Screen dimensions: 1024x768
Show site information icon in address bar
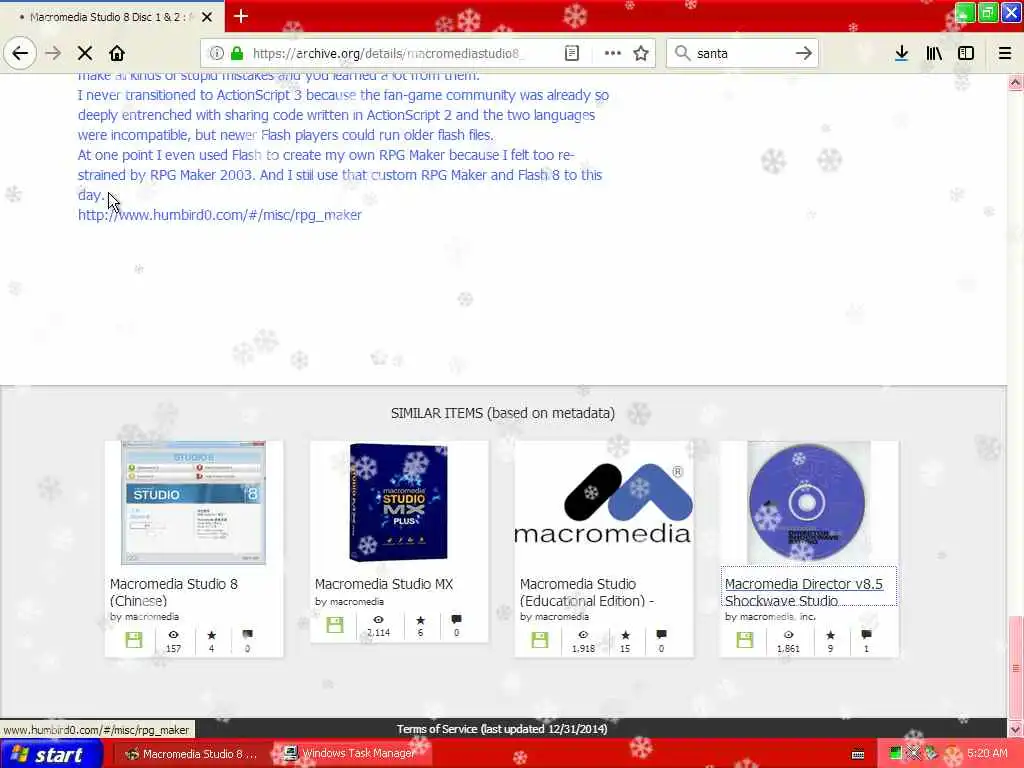click(x=217, y=54)
